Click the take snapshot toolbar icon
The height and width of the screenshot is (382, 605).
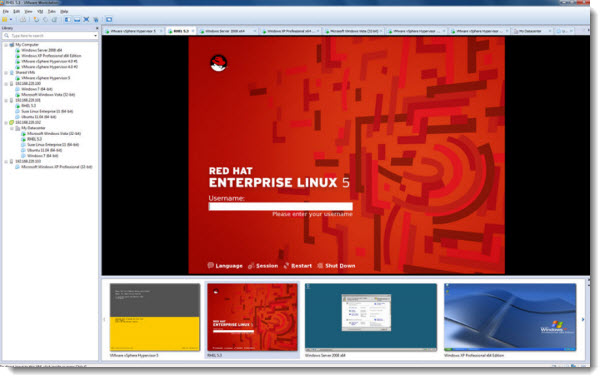pos(36,19)
